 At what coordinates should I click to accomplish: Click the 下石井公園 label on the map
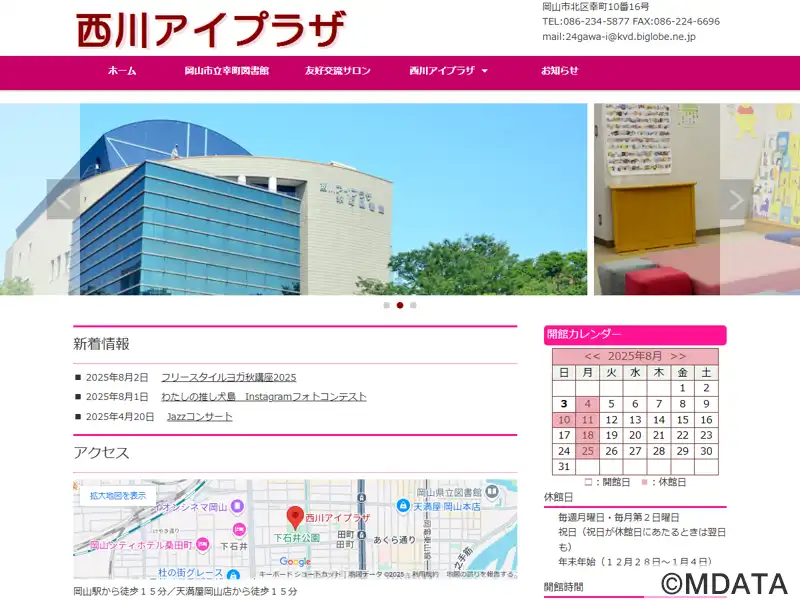[297, 538]
